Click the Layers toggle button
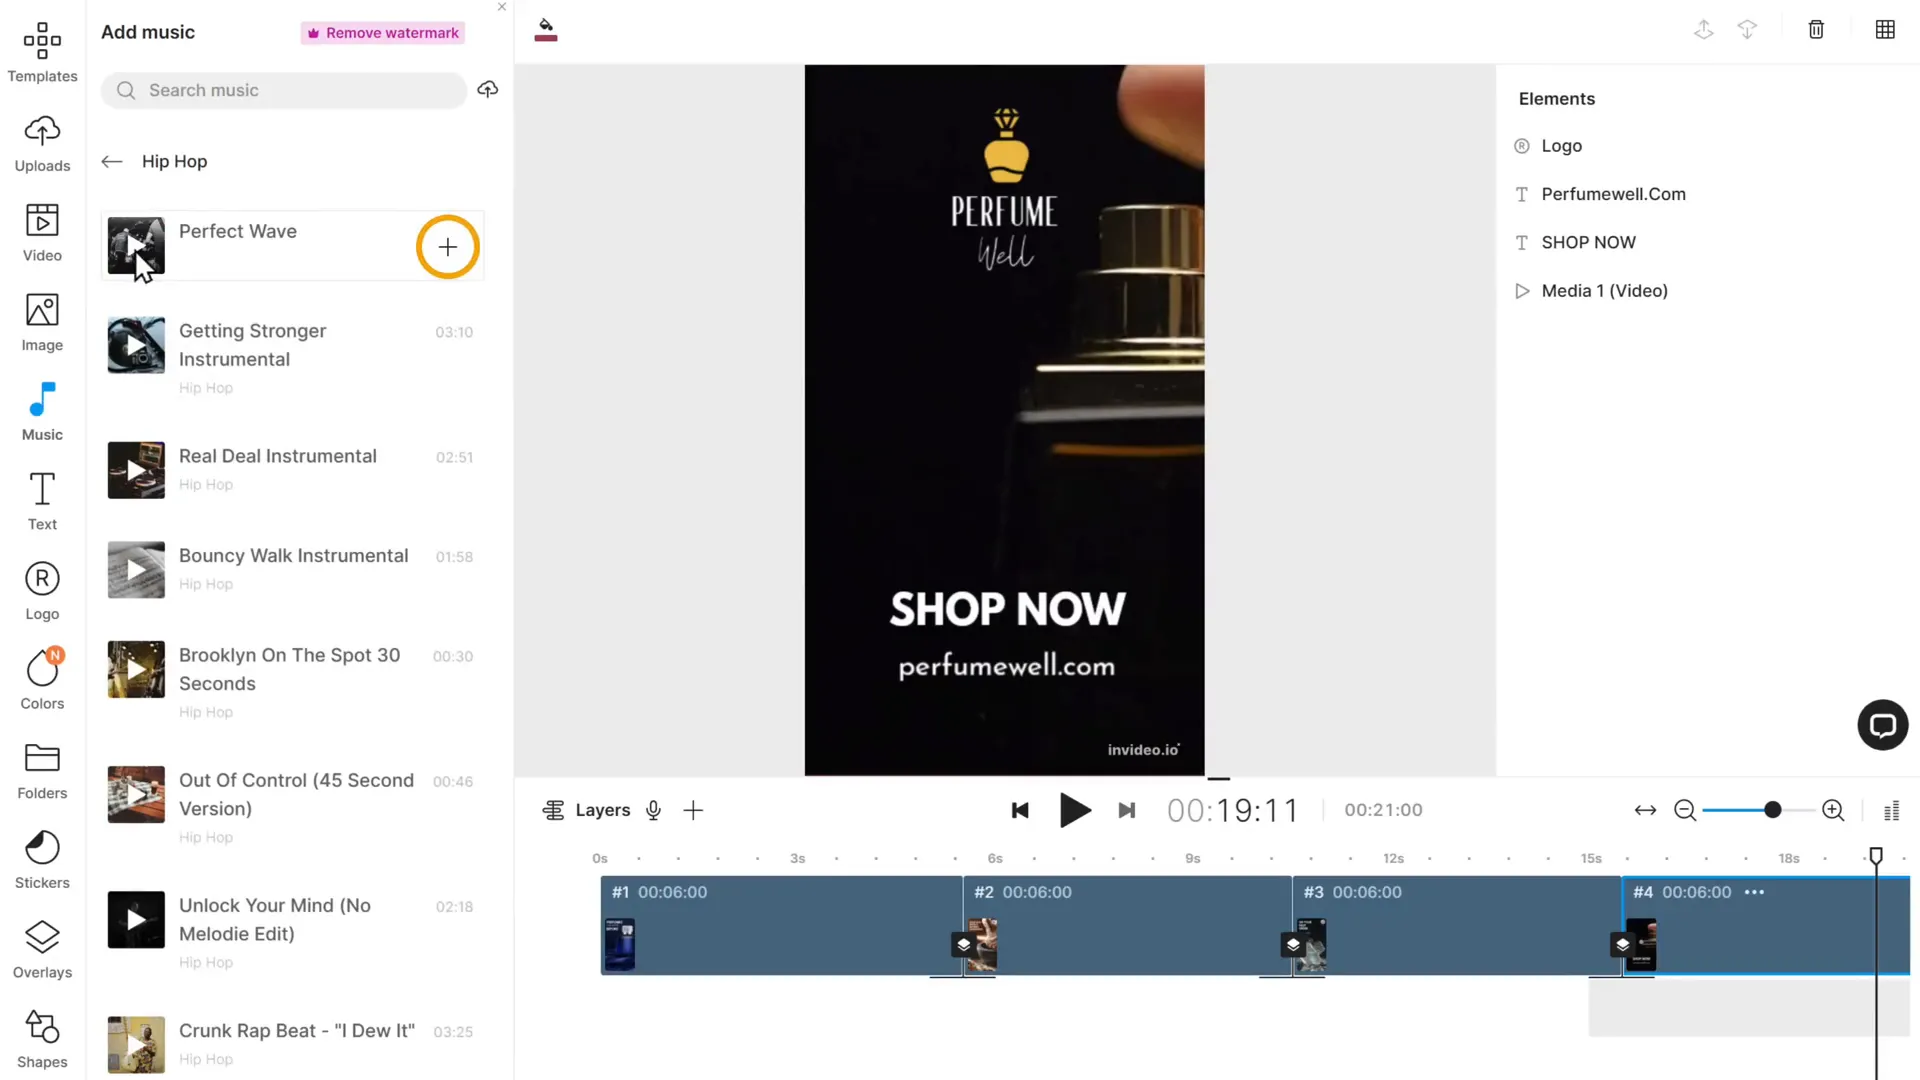 coord(587,810)
